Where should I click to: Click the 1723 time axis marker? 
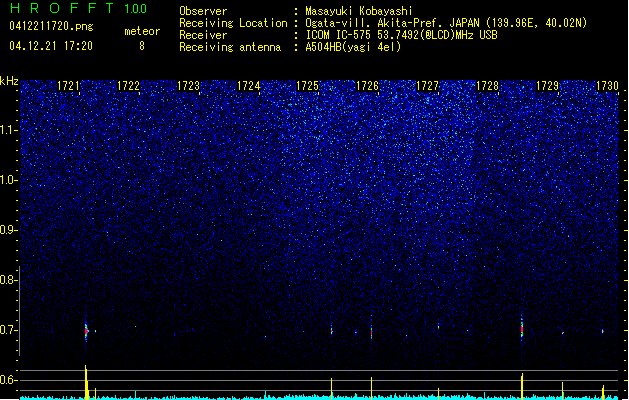coord(188,86)
